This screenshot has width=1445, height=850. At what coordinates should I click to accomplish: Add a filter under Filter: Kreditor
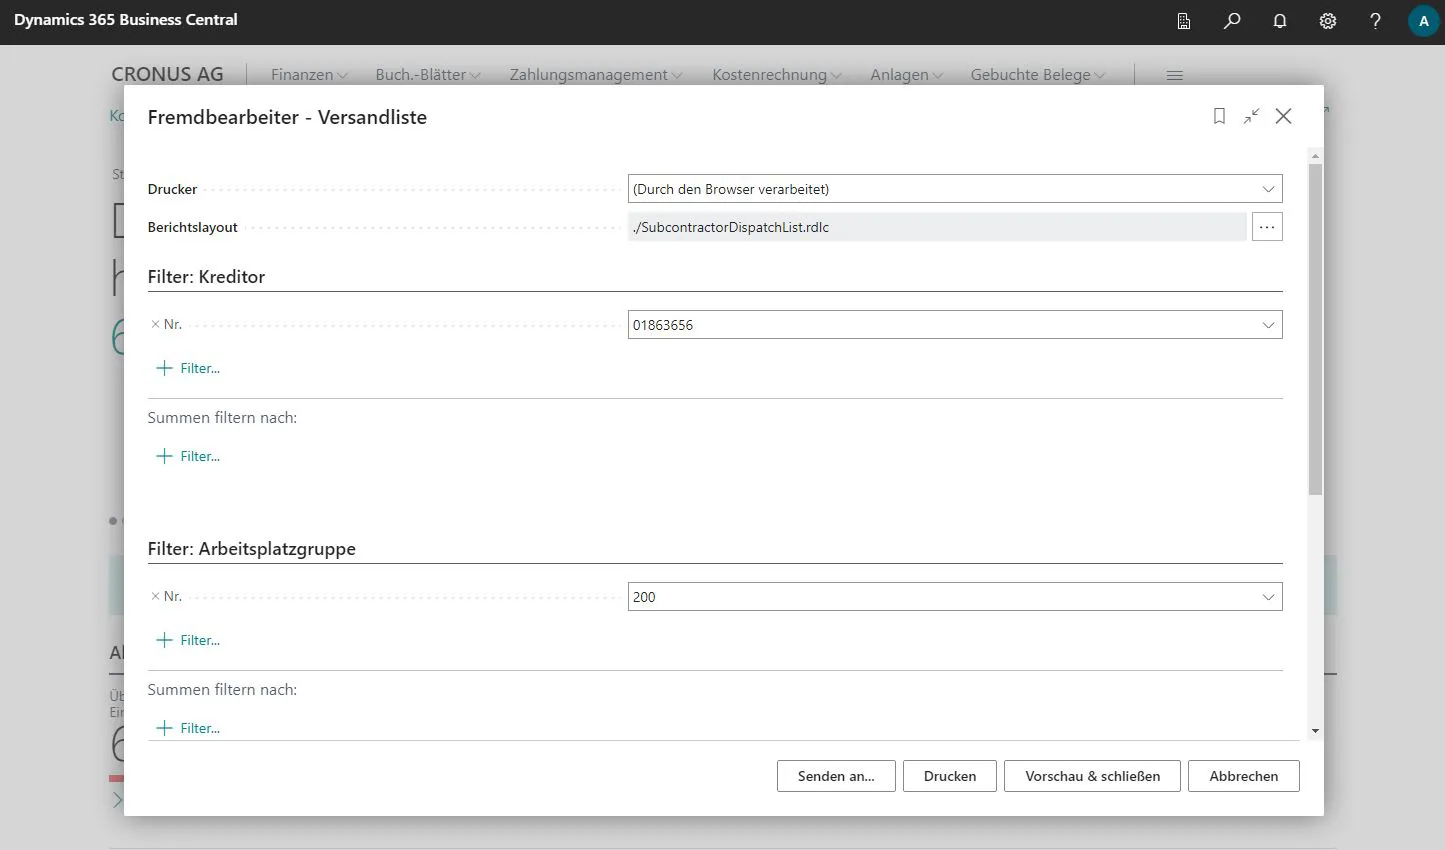coord(188,368)
